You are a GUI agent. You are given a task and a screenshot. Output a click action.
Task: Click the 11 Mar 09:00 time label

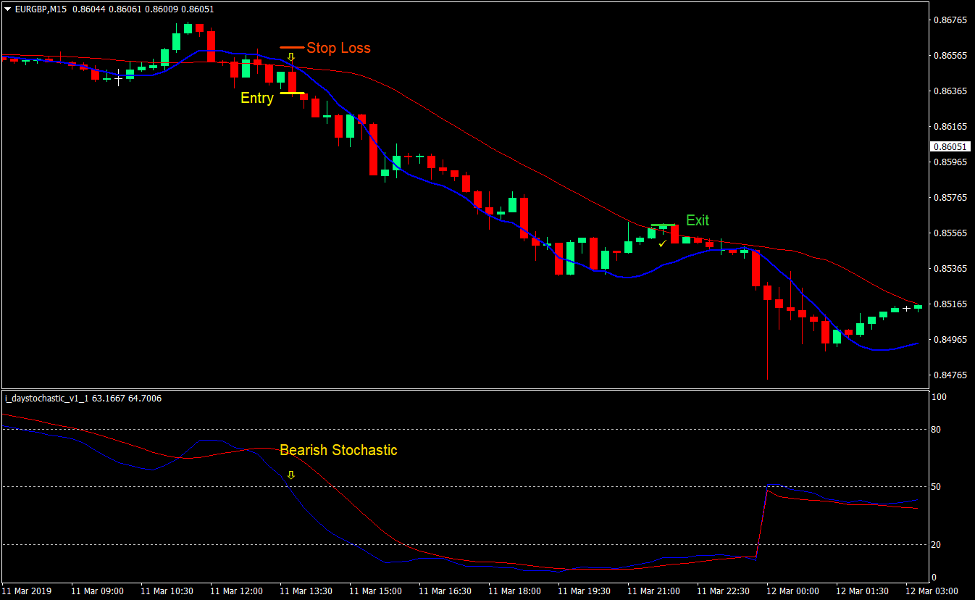[x=97, y=591]
